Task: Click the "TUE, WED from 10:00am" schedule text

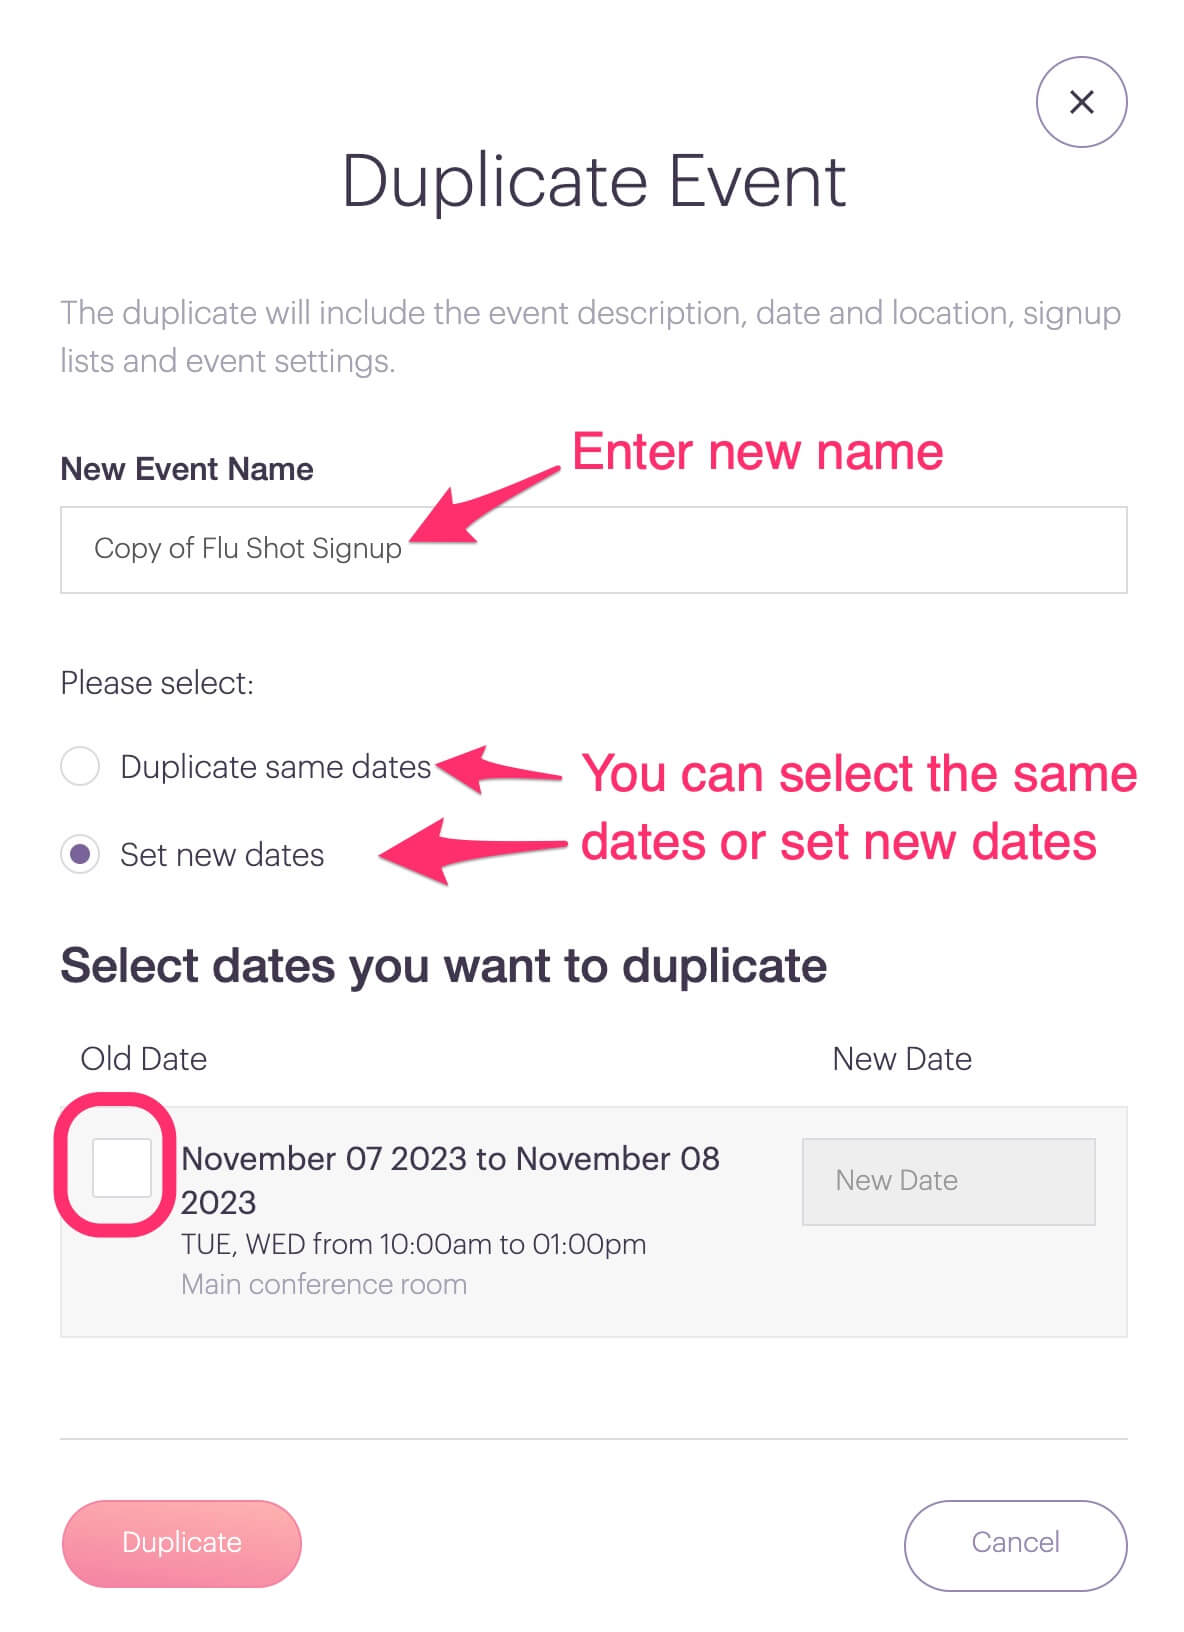Action: pos(413,1245)
